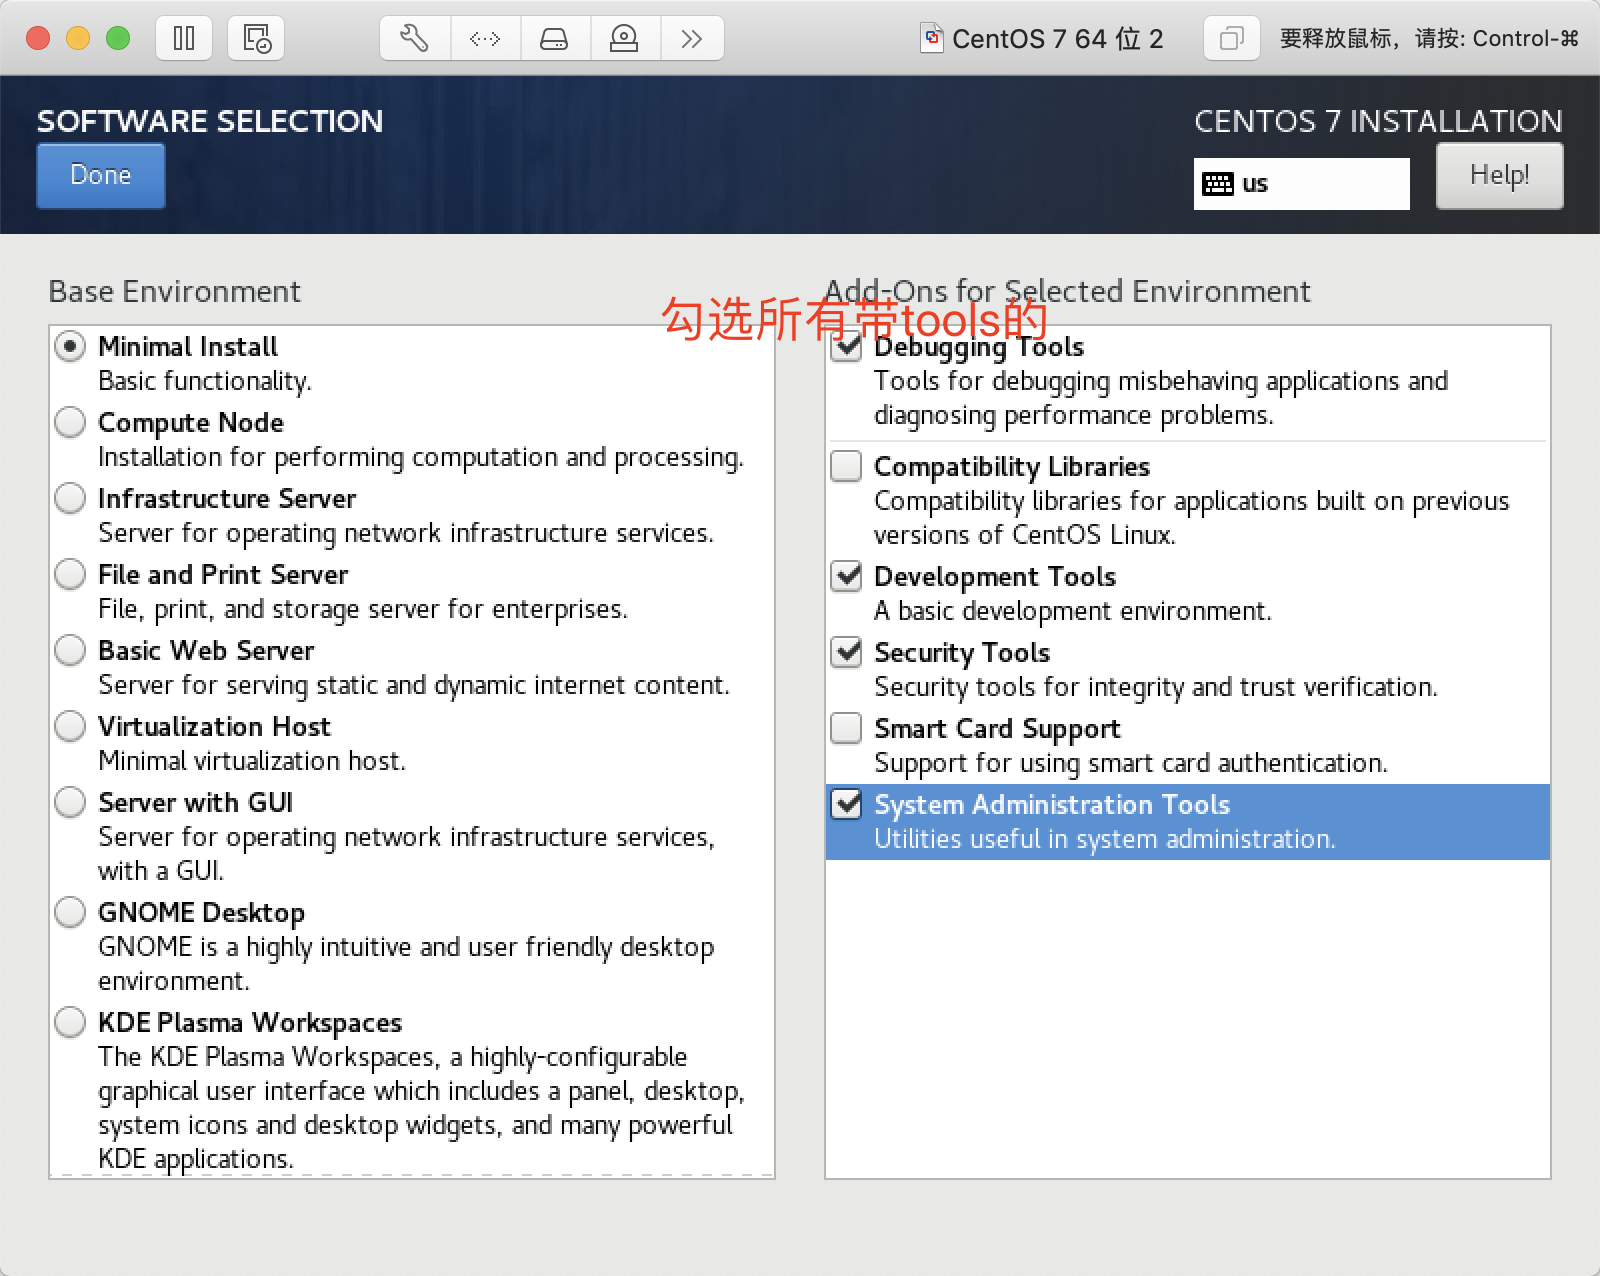Select Compute Node radio button
Image resolution: width=1600 pixels, height=1276 pixels.
pos(70,422)
